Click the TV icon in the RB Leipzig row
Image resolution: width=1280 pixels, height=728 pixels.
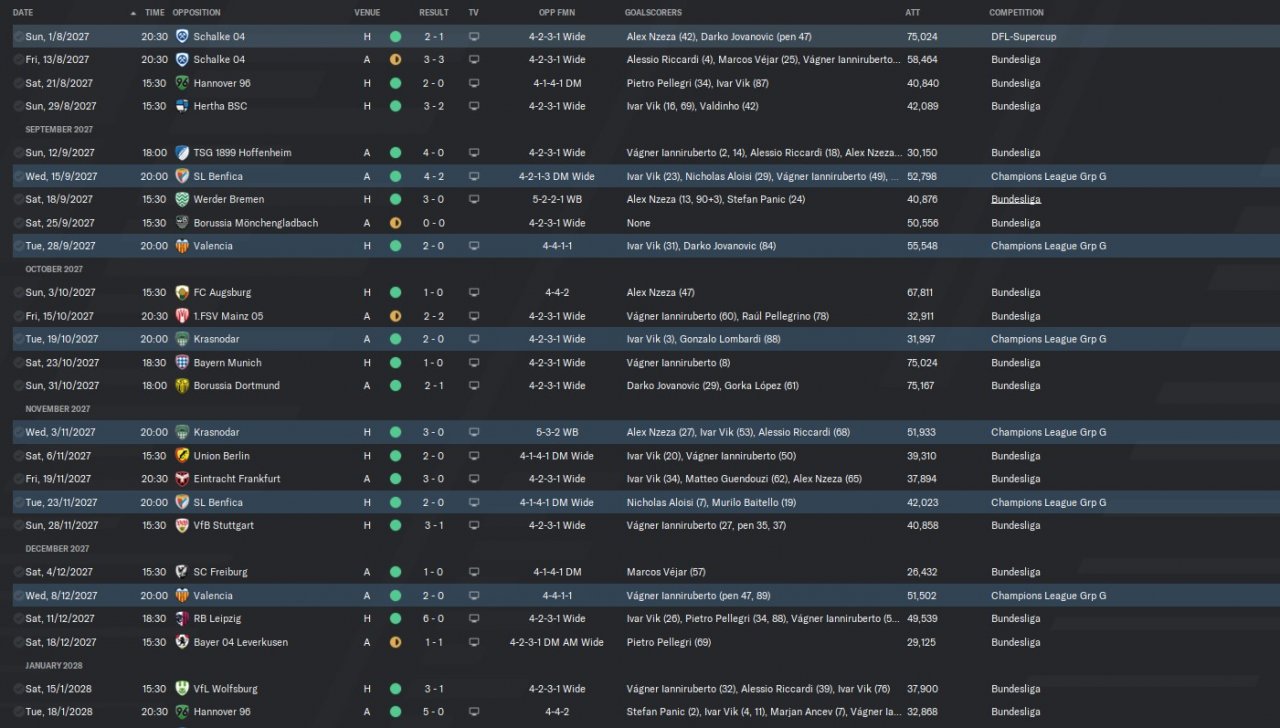click(x=474, y=619)
